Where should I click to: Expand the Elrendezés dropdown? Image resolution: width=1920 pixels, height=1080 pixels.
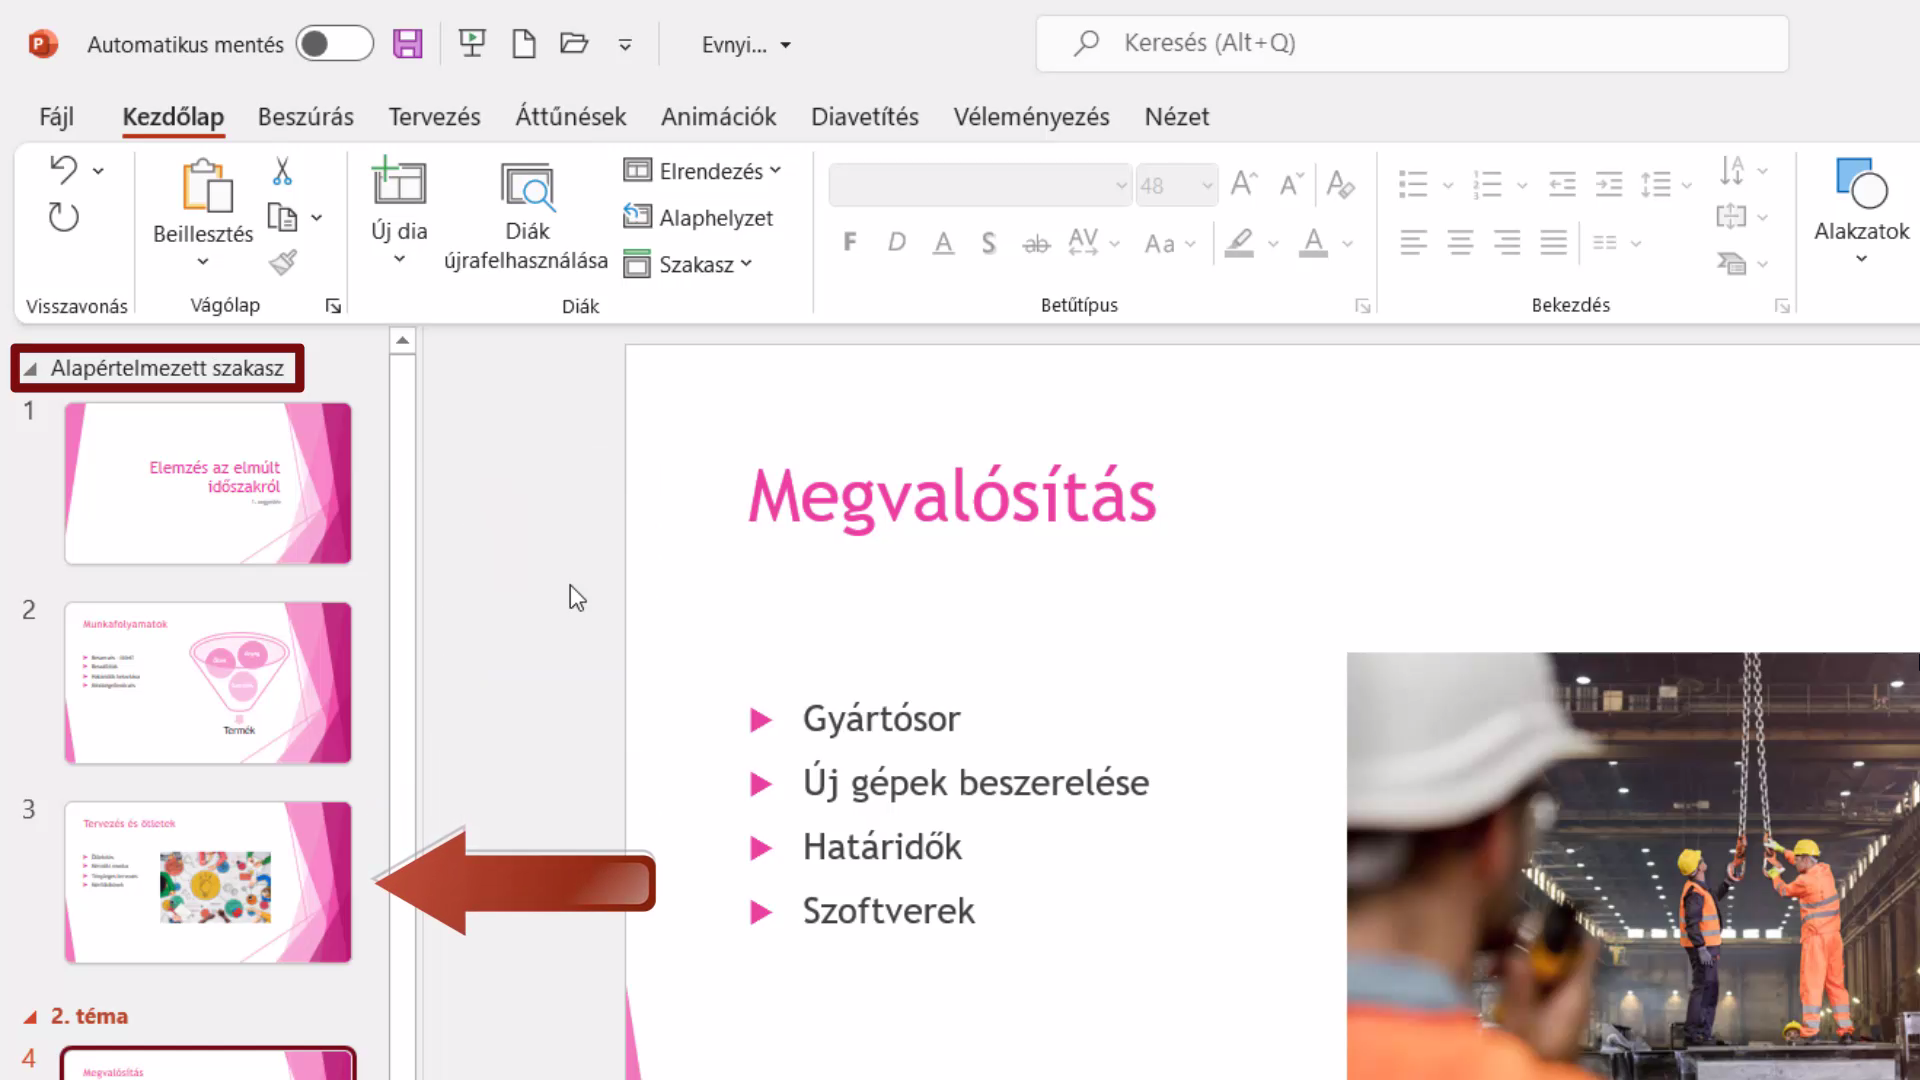702,171
